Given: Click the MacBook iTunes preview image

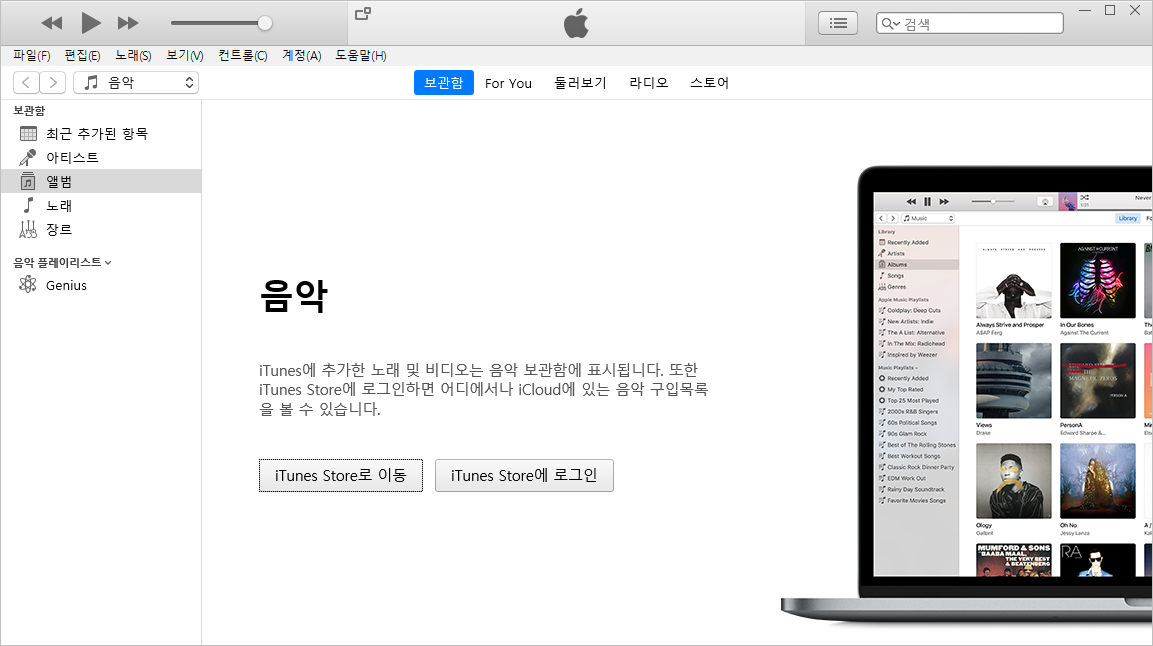Looking at the screenshot, I should coord(967,395).
